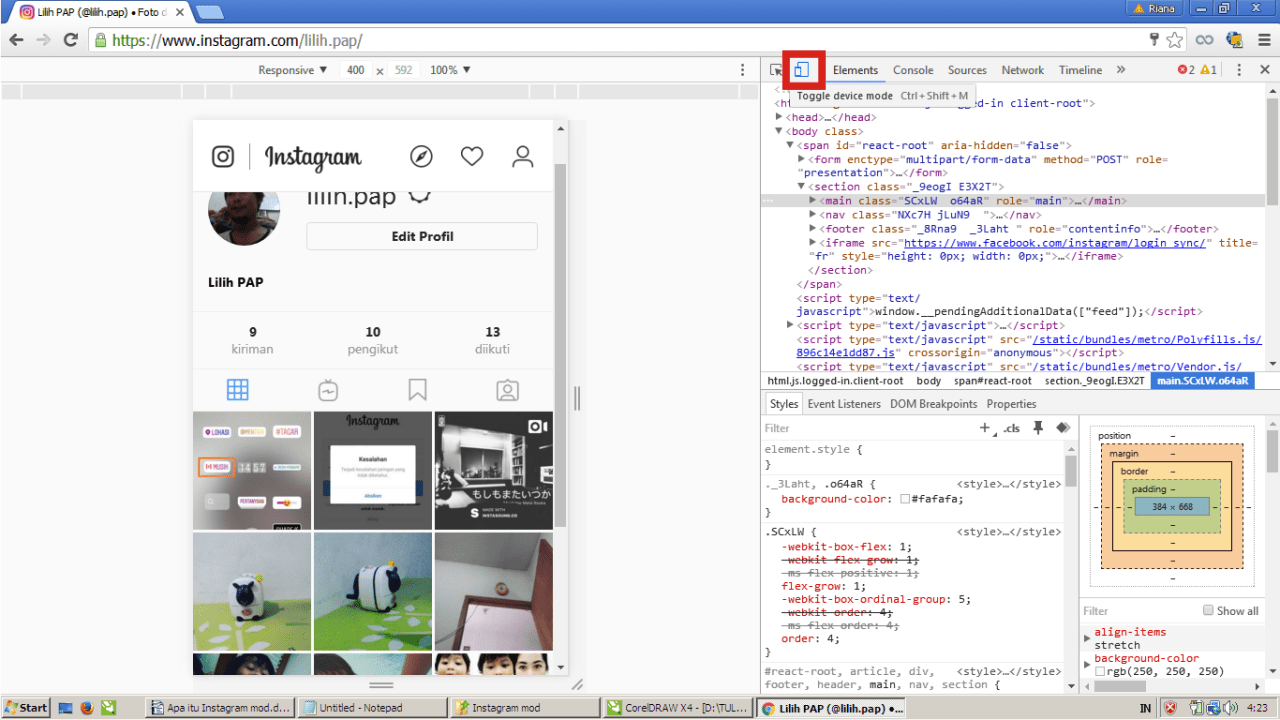This screenshot has height=720, width=1280.
Task: Click the New Style Rule plus icon
Action: tap(985, 428)
